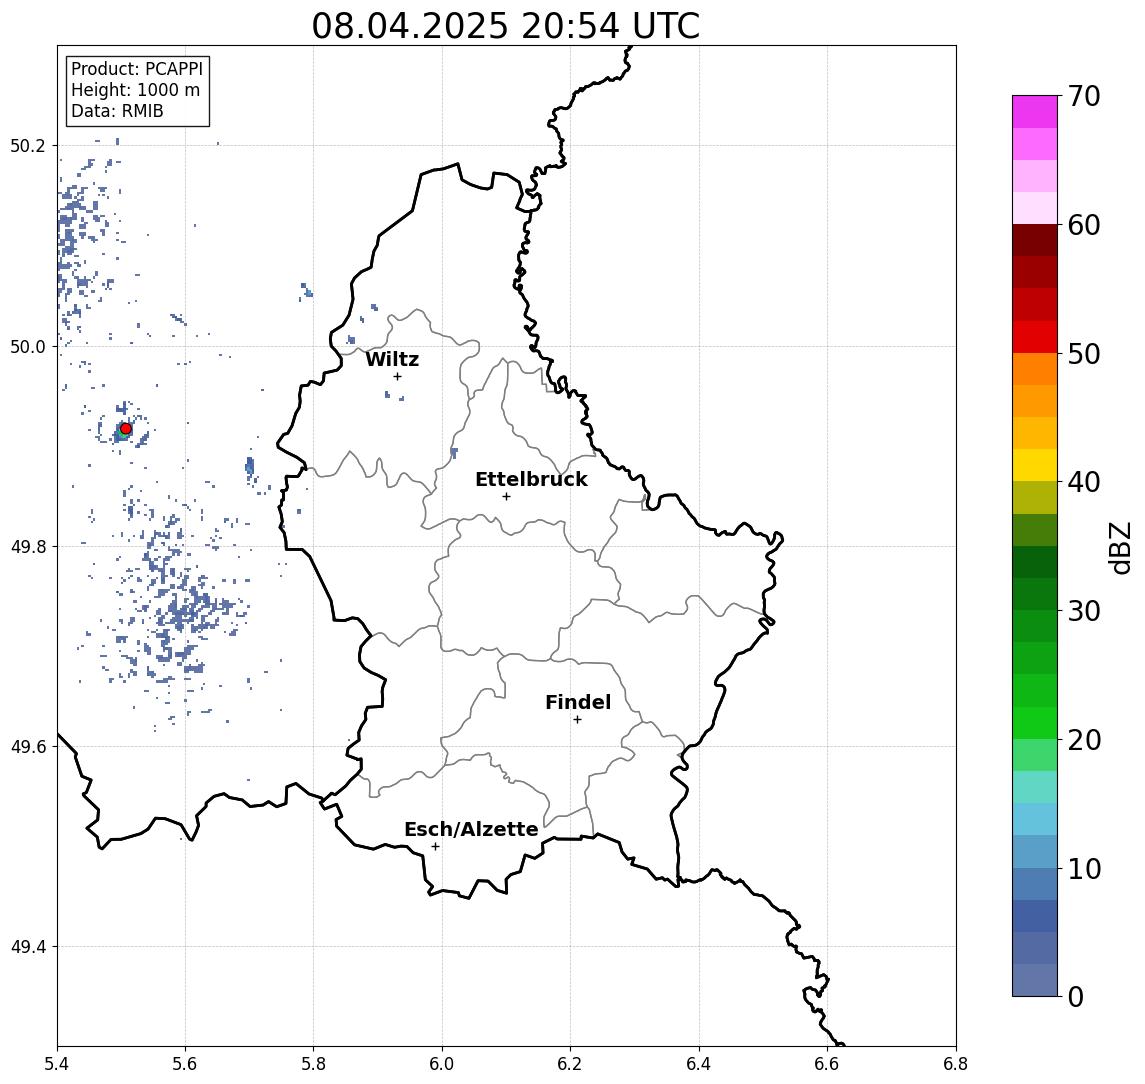
Task: Click the colorbar tick label 30
Action: tap(1084, 611)
